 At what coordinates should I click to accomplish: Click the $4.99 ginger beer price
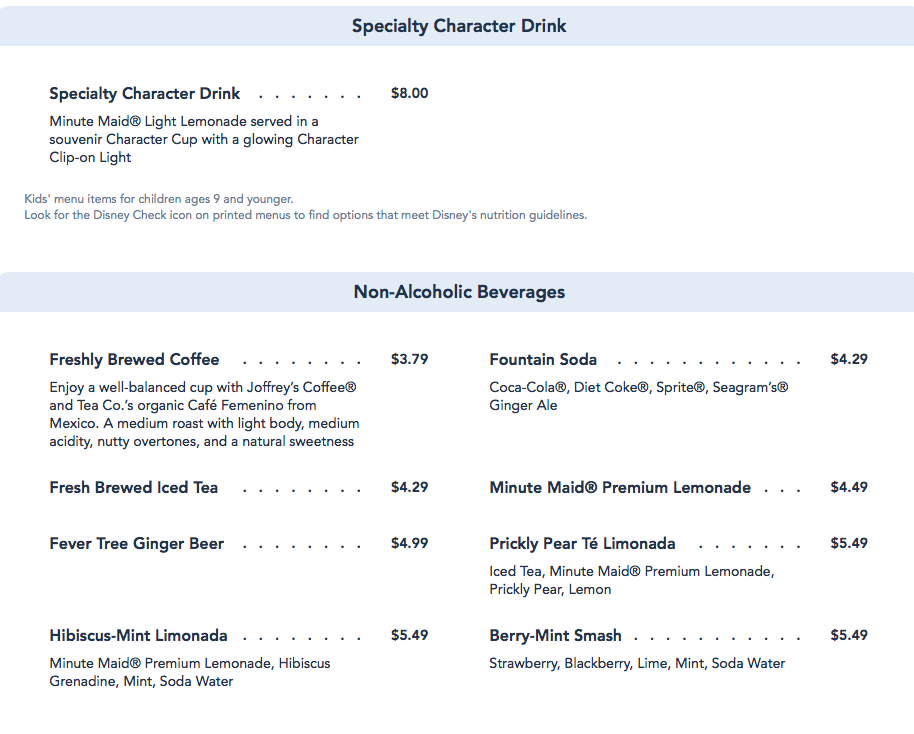pyautogui.click(x=409, y=543)
